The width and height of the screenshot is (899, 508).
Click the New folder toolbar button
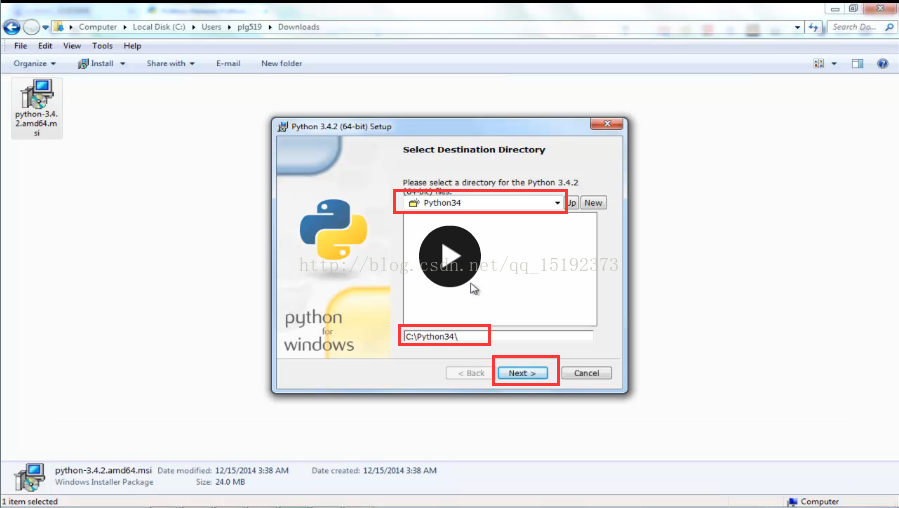click(x=282, y=64)
